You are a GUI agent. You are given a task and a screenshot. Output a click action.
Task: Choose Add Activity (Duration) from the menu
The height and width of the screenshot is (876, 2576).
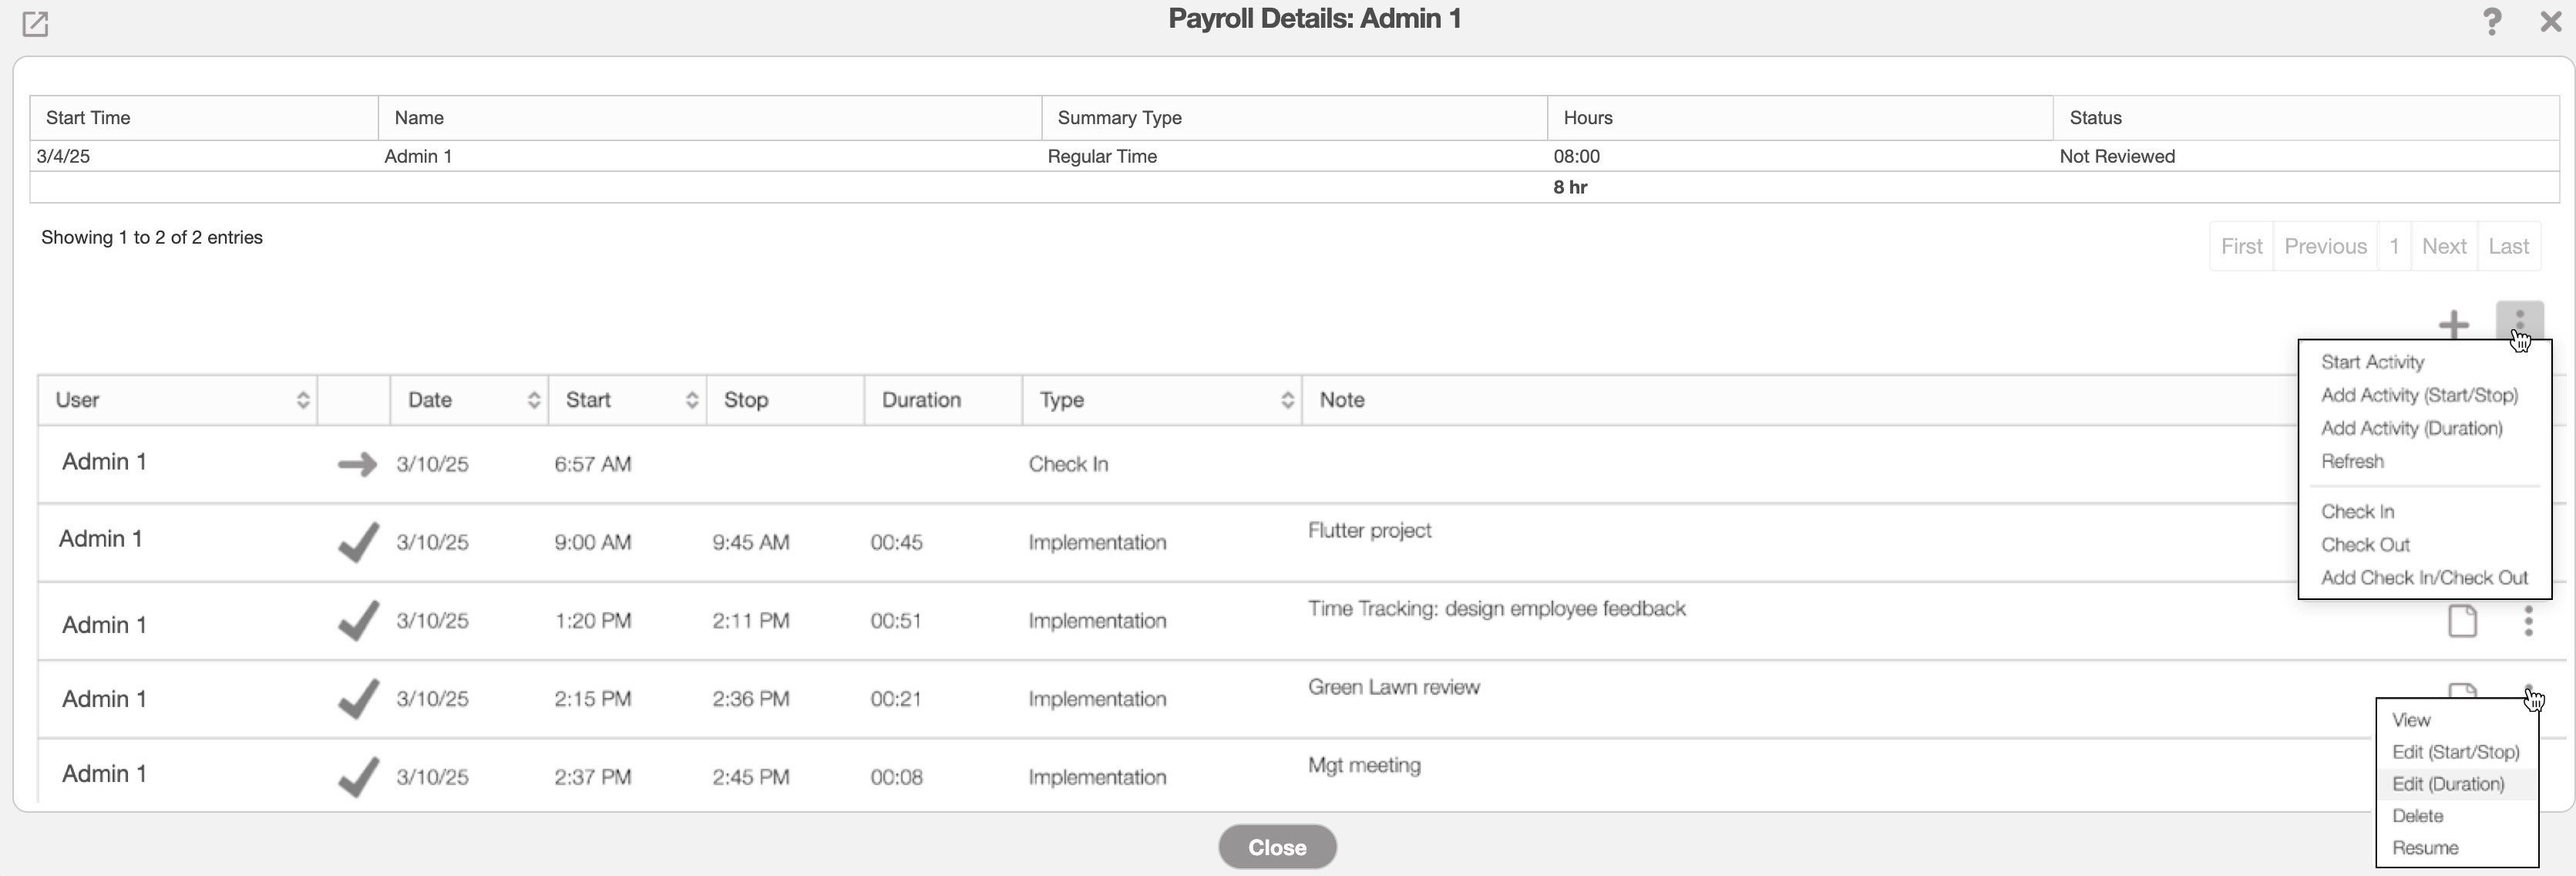pos(2411,428)
